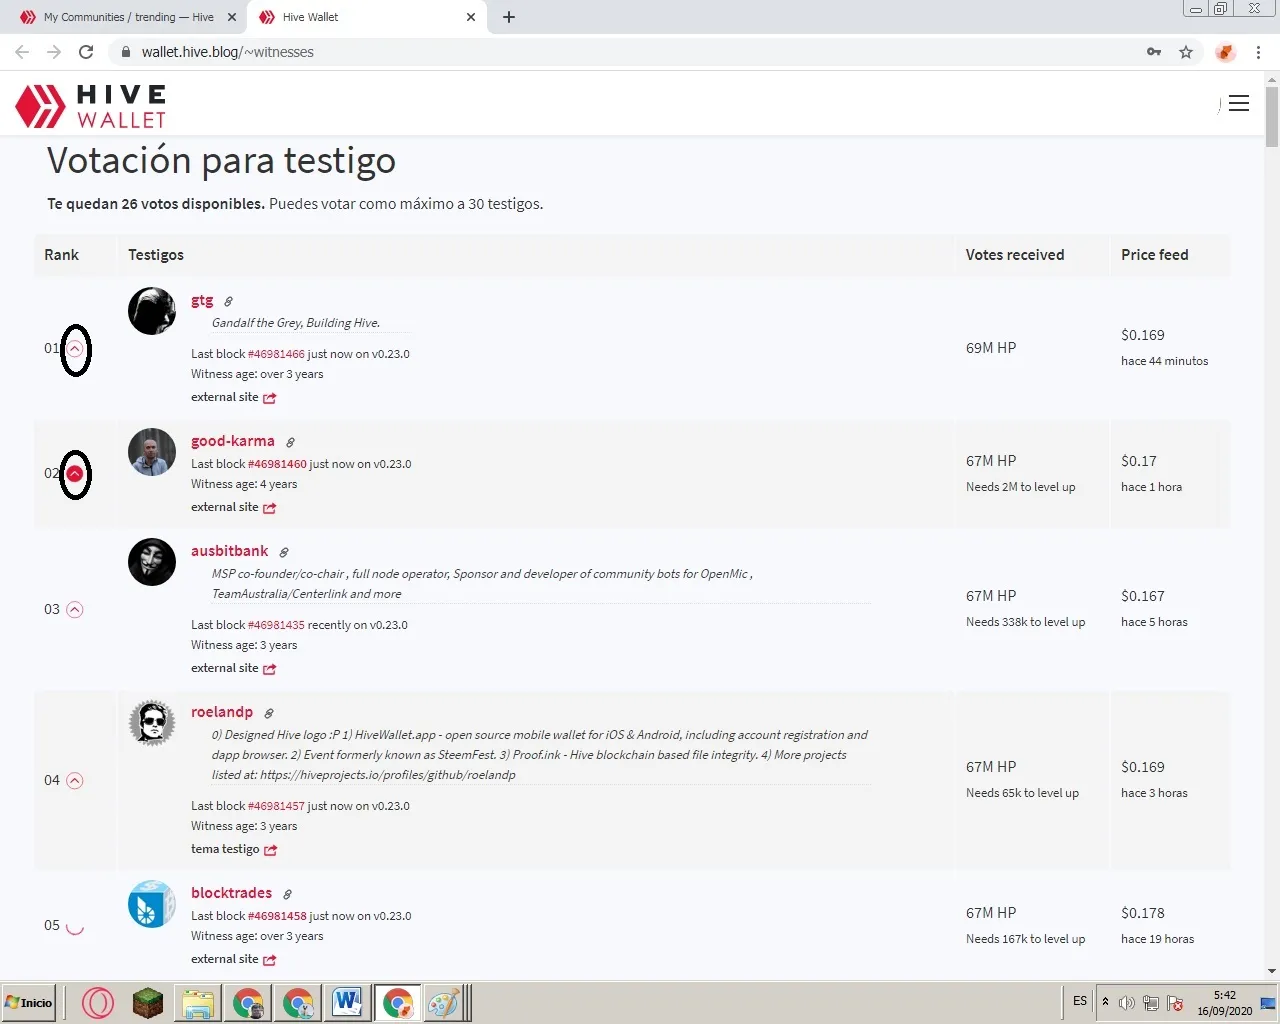Click the volume icon in system tray
1280x1024 pixels.
1127,1003
